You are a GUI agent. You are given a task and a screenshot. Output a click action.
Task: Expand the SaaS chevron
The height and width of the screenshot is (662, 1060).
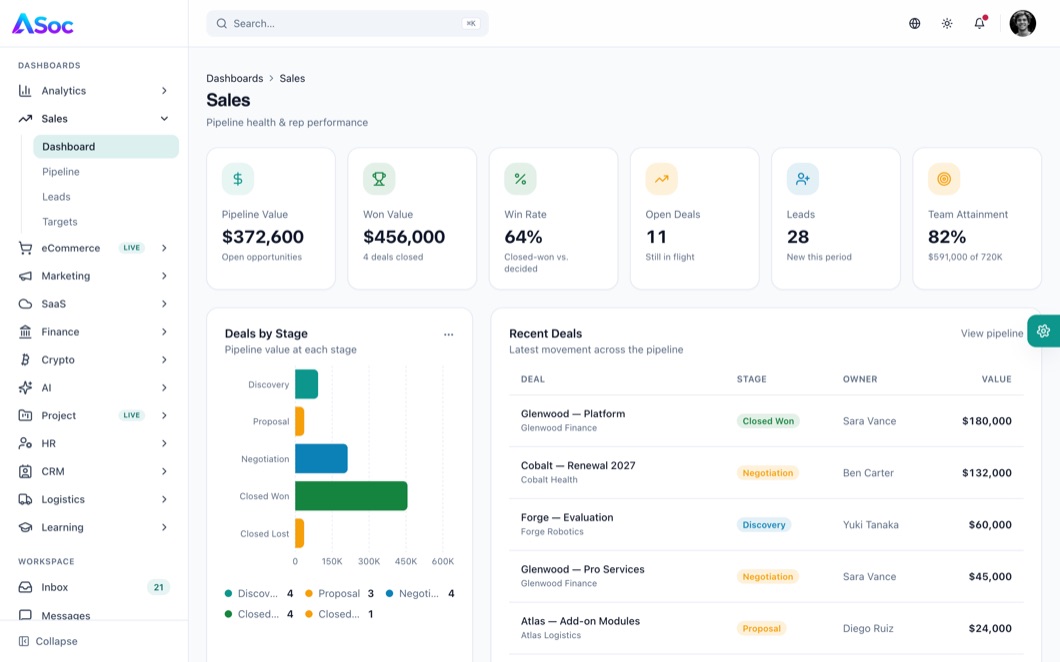pyautogui.click(x=164, y=304)
